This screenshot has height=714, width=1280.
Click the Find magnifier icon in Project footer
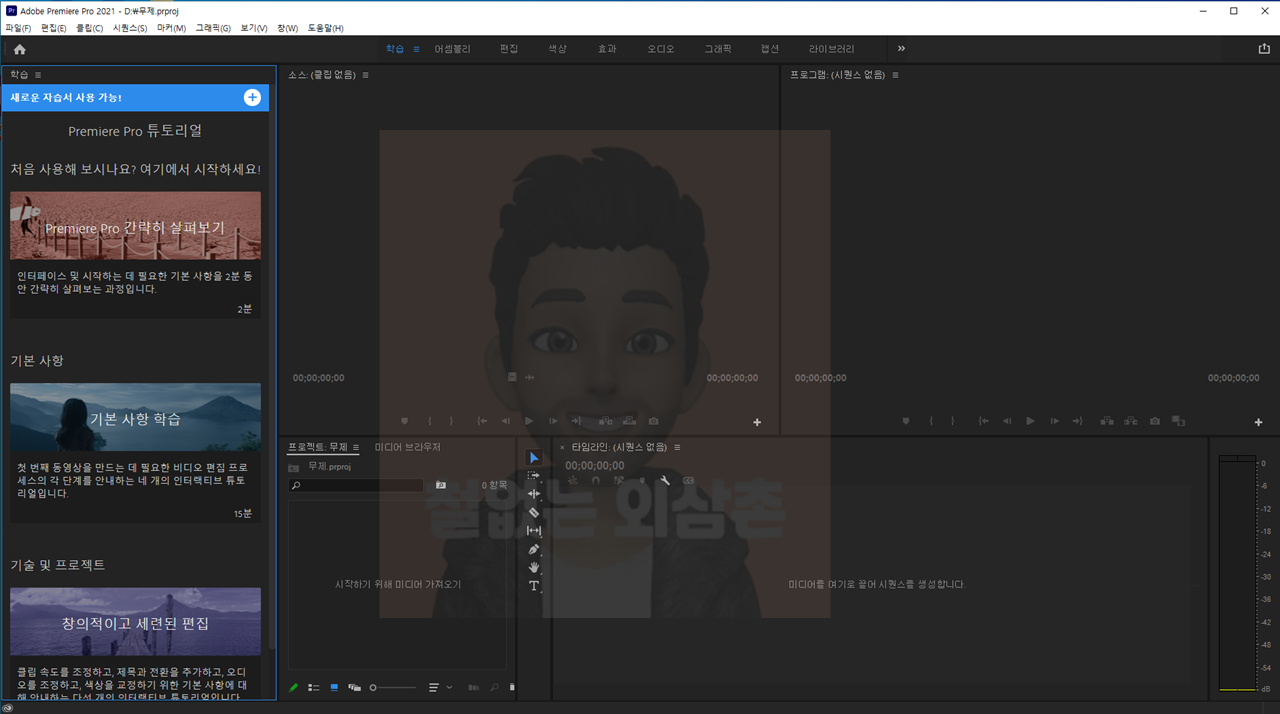coord(494,687)
